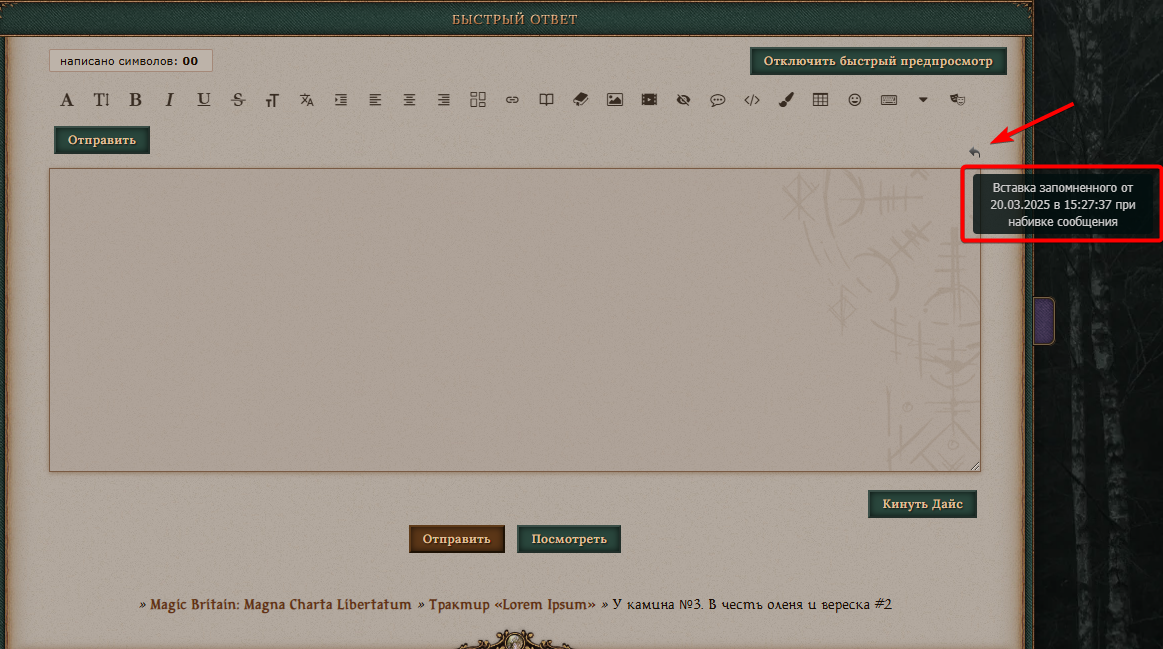This screenshot has height=649, width=1163.
Task: Toggle italic formatting
Action: click(169, 100)
